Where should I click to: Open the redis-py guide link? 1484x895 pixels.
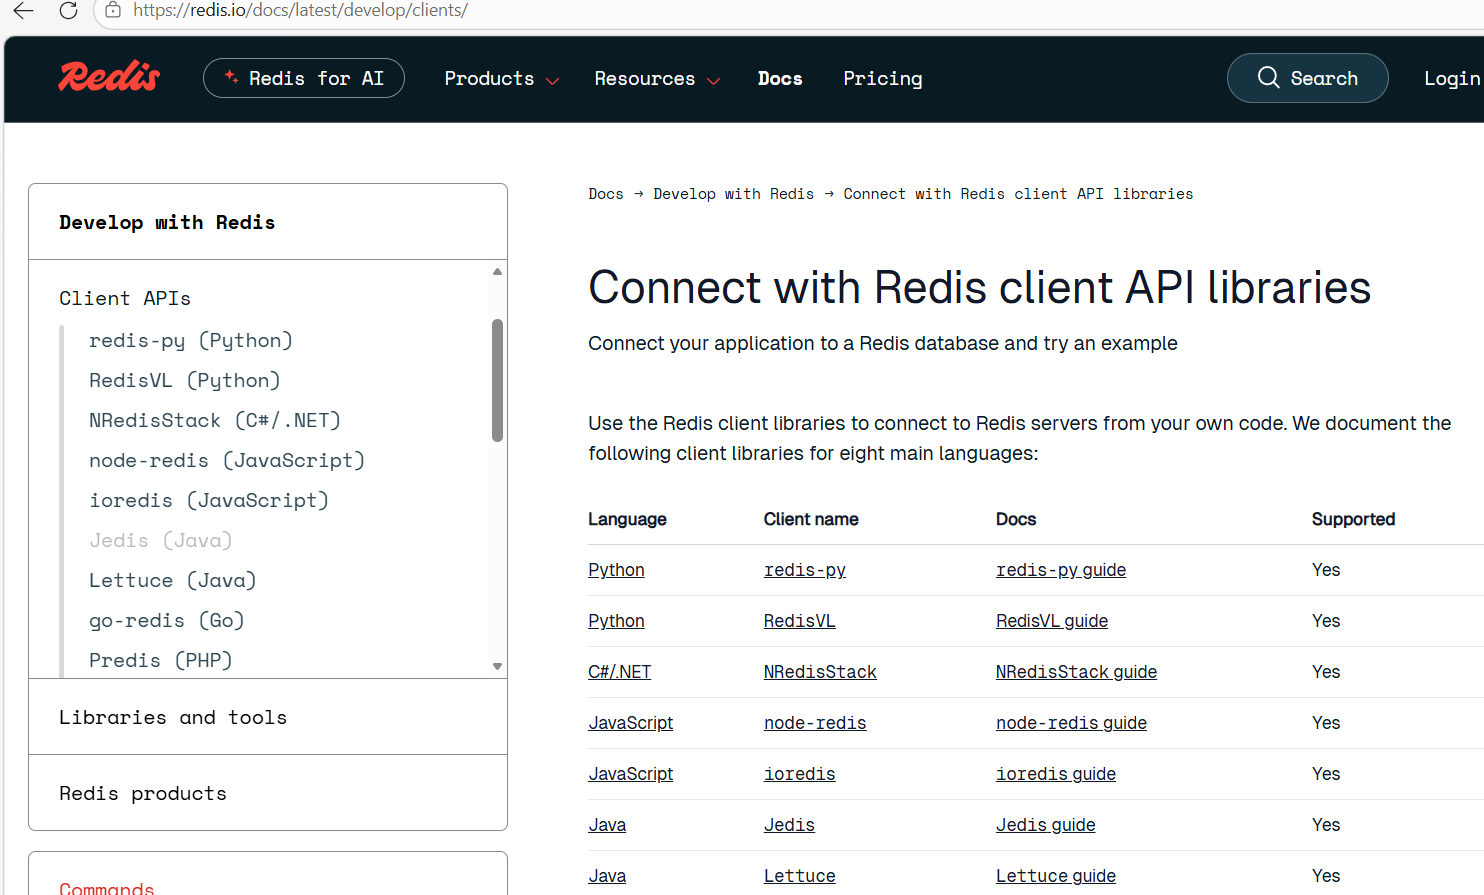(1061, 570)
